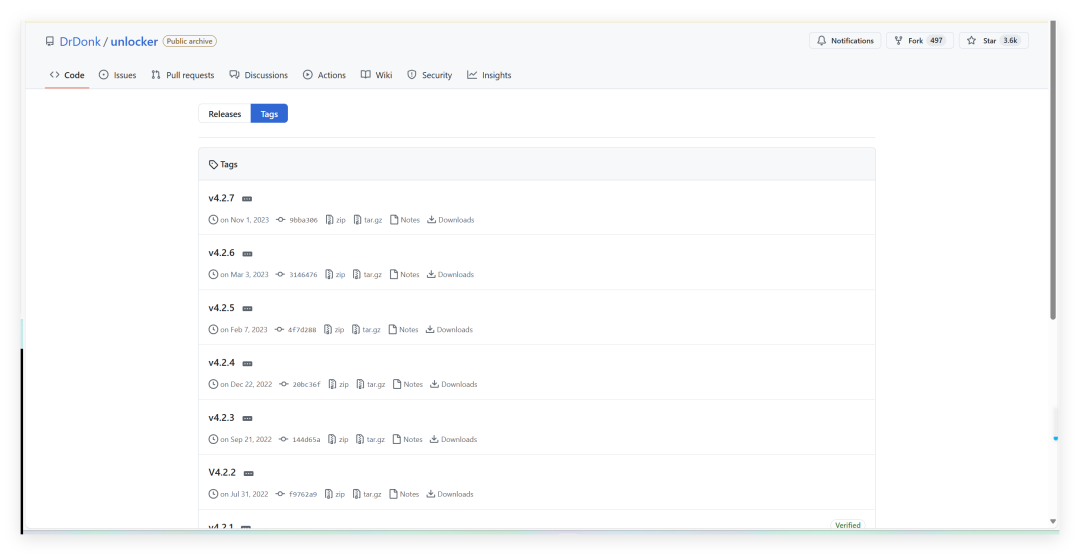This screenshot has height=555, width=1080.
Task: Download V4.2.2 tar.gz archive
Action: [366, 494]
